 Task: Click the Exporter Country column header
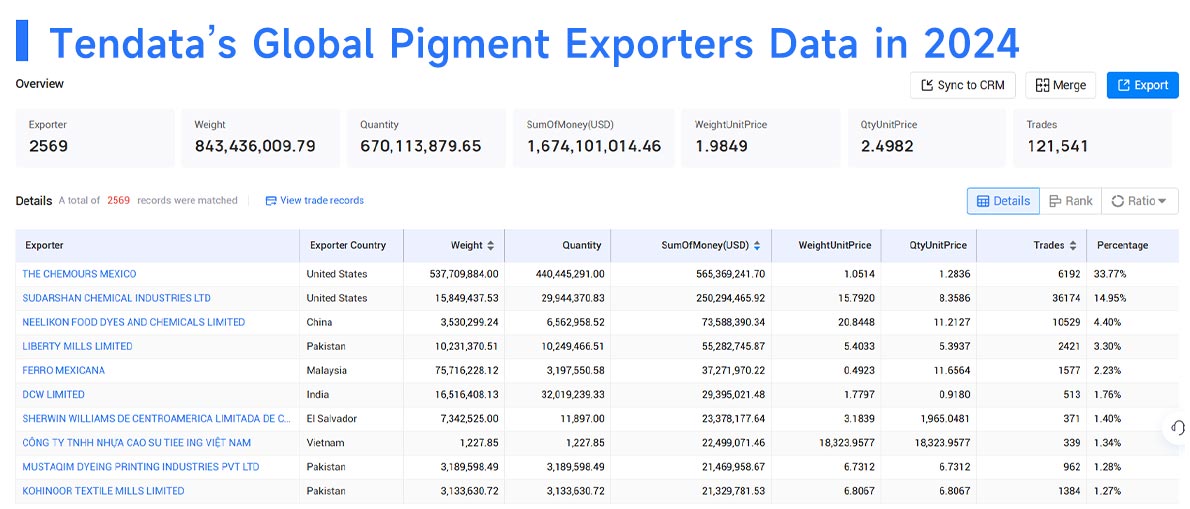(351, 246)
